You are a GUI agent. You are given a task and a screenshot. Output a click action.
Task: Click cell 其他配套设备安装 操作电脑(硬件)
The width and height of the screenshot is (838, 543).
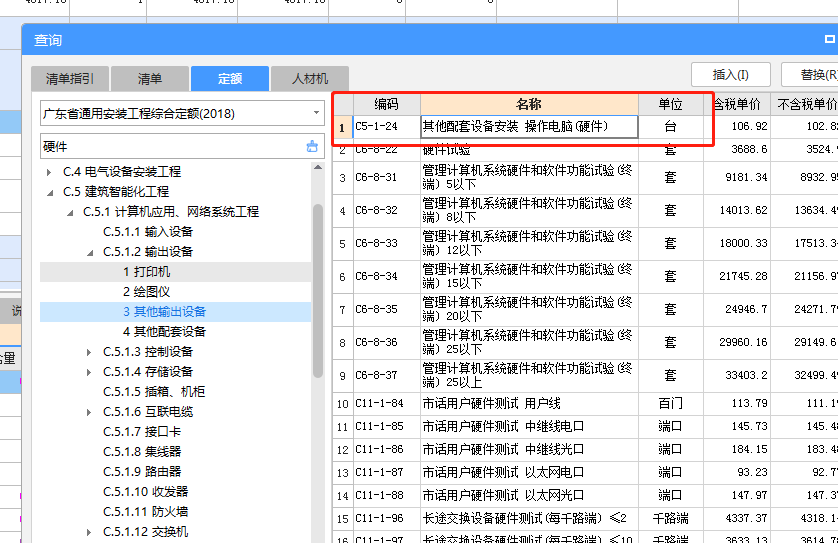click(529, 127)
